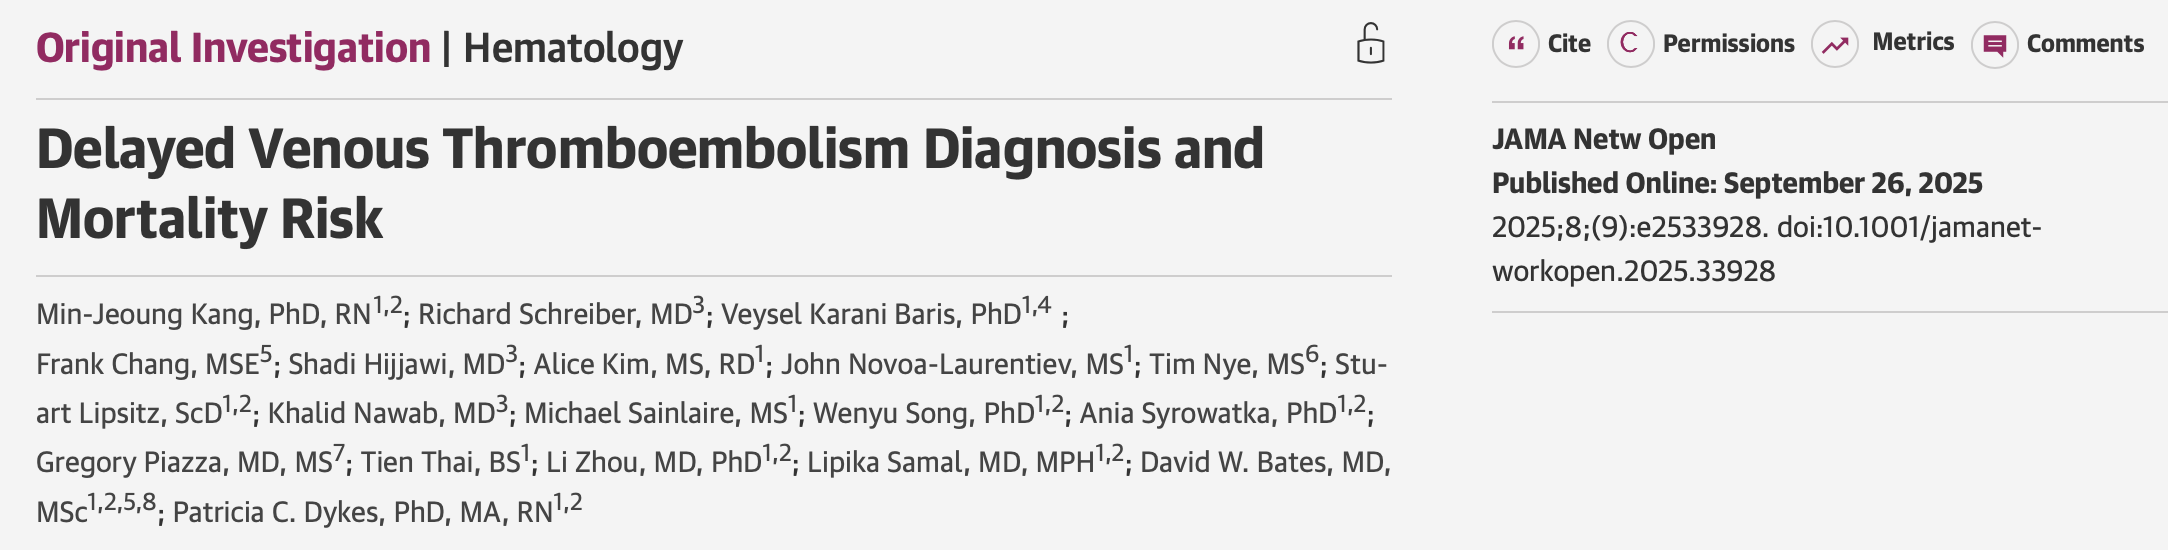The height and width of the screenshot is (550, 2168).
Task: Click the open access padlock icon
Action: pyautogui.click(x=1370, y=44)
